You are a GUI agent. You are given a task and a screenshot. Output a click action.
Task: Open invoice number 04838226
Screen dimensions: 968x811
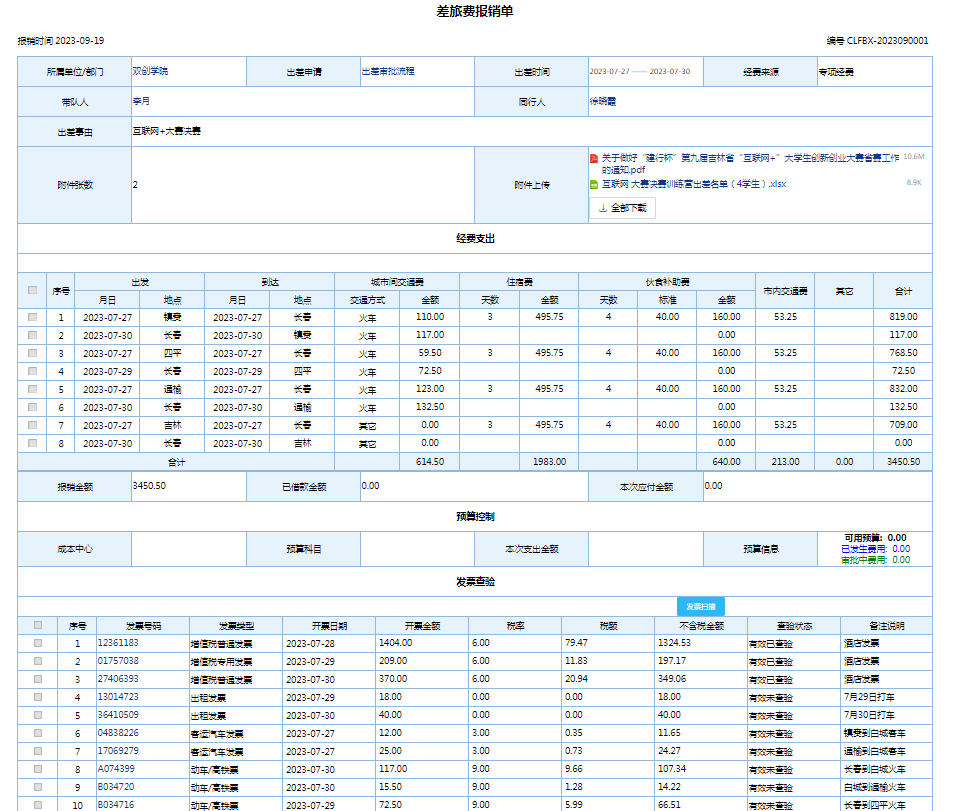coord(118,733)
